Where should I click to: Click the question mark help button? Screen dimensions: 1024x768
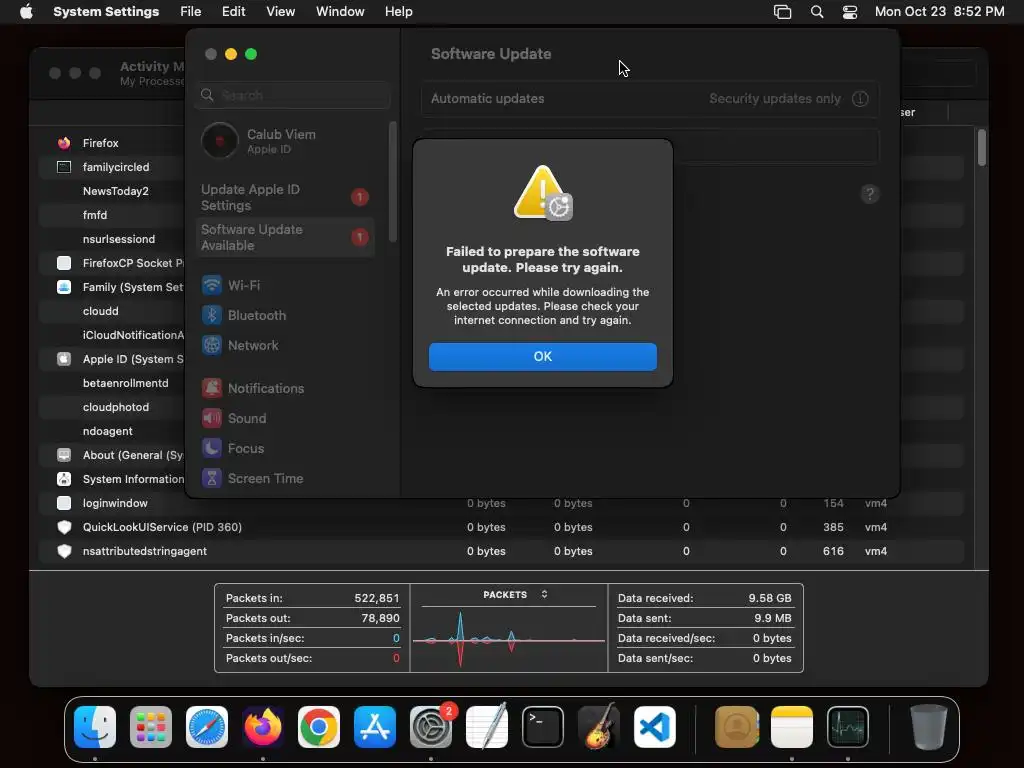pyautogui.click(x=869, y=194)
